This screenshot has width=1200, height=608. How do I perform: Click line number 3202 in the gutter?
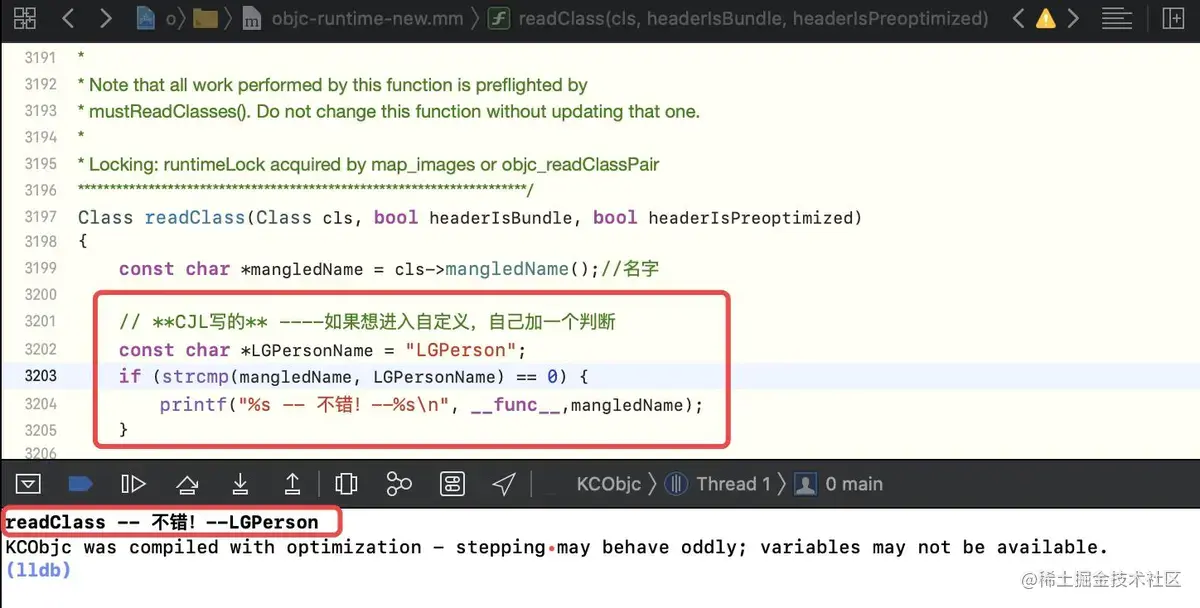pos(41,349)
